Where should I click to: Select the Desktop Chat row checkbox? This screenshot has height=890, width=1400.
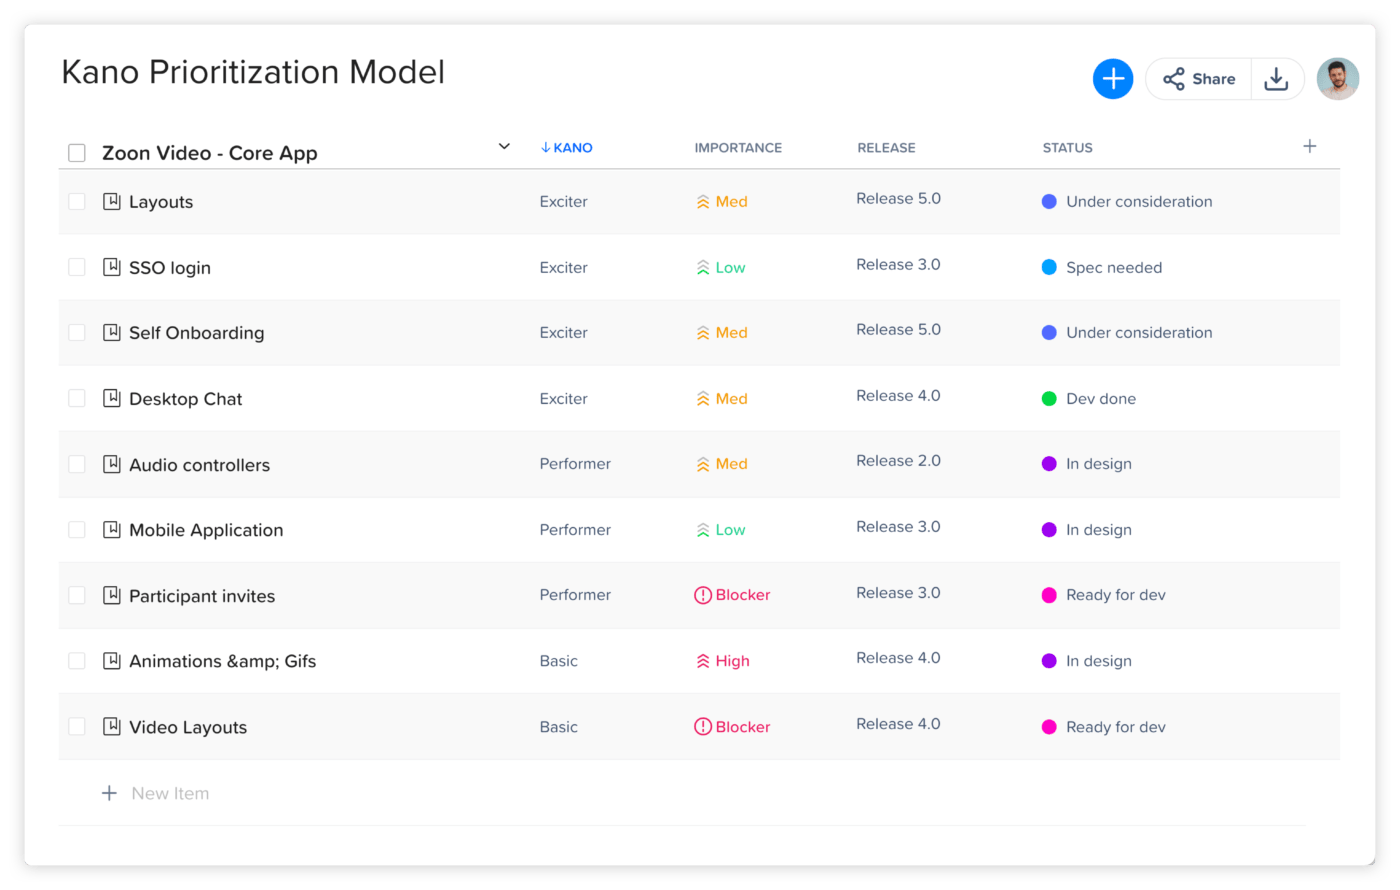click(77, 398)
